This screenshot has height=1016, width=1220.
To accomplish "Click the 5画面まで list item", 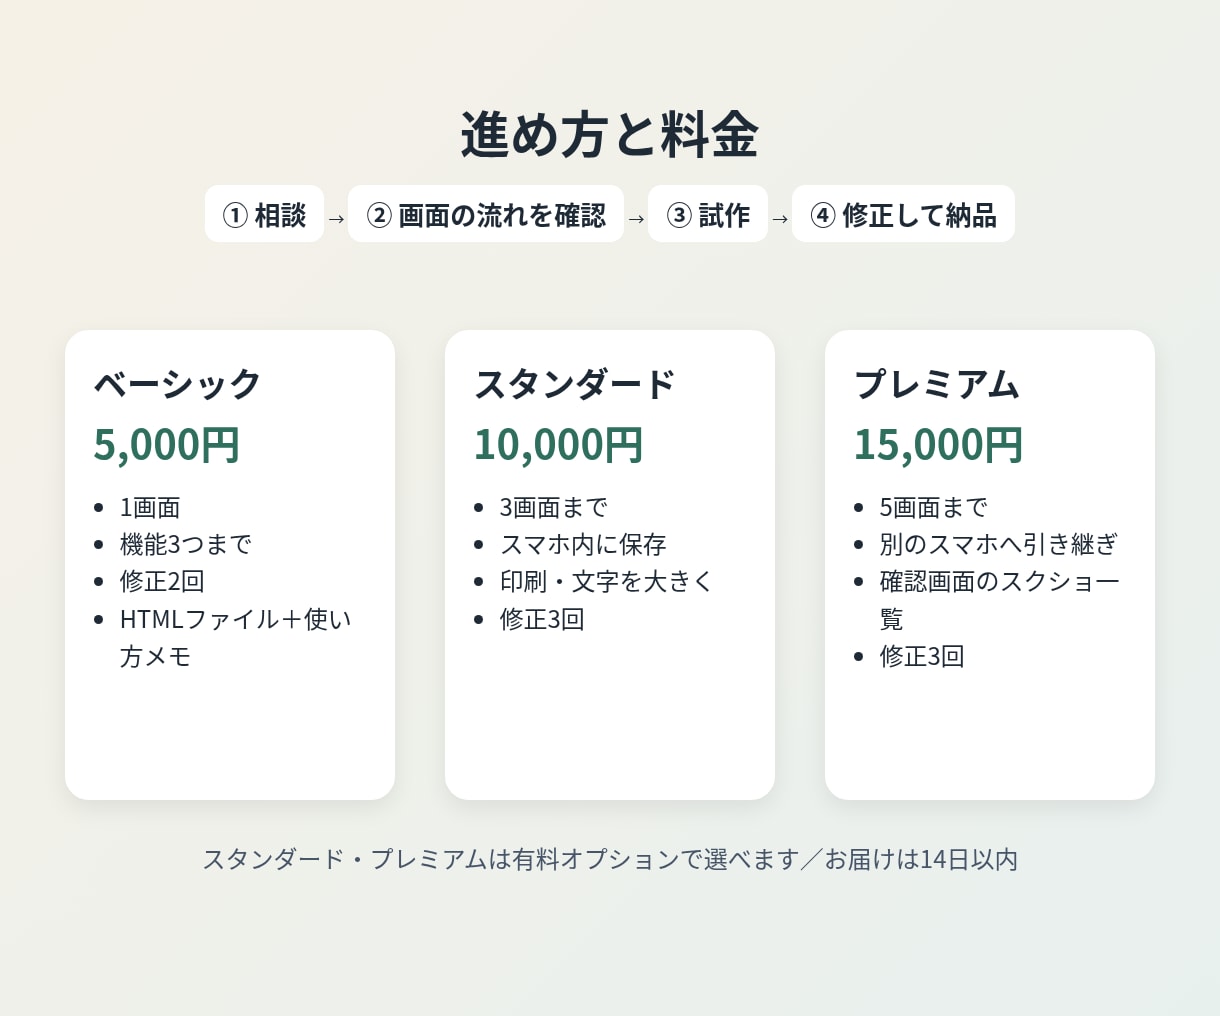I will coord(934,508).
